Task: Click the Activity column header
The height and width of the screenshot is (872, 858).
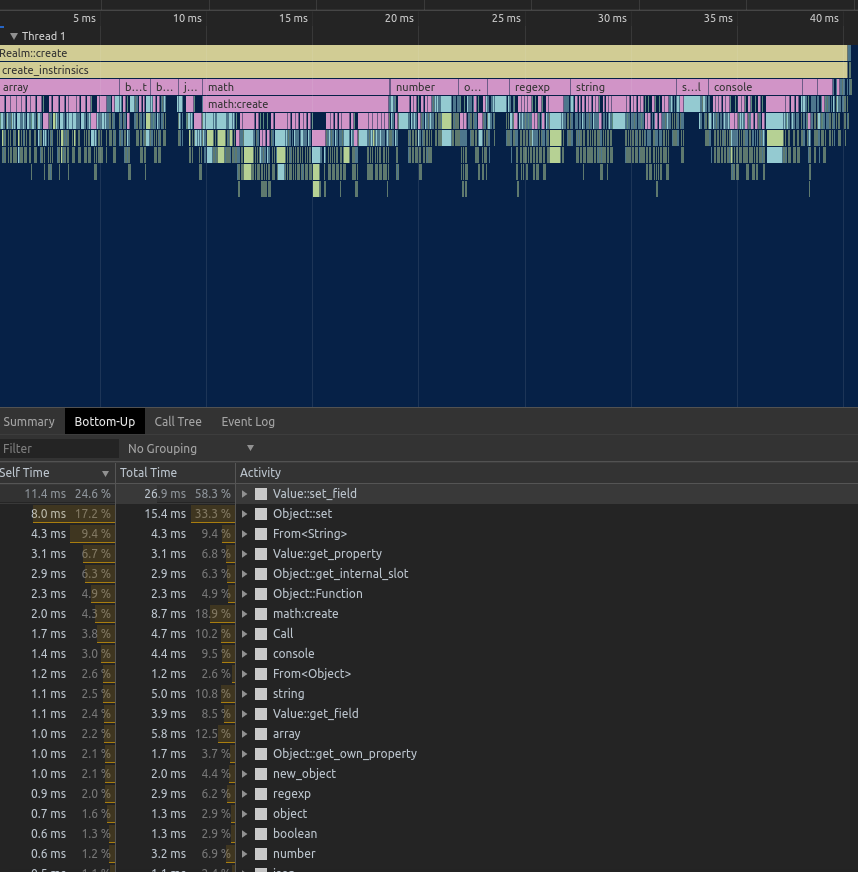Action: [261, 473]
